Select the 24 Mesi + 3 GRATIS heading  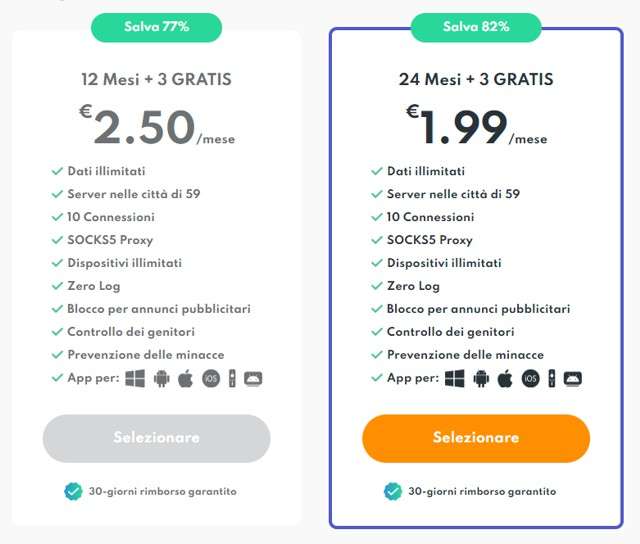pyautogui.click(x=476, y=80)
